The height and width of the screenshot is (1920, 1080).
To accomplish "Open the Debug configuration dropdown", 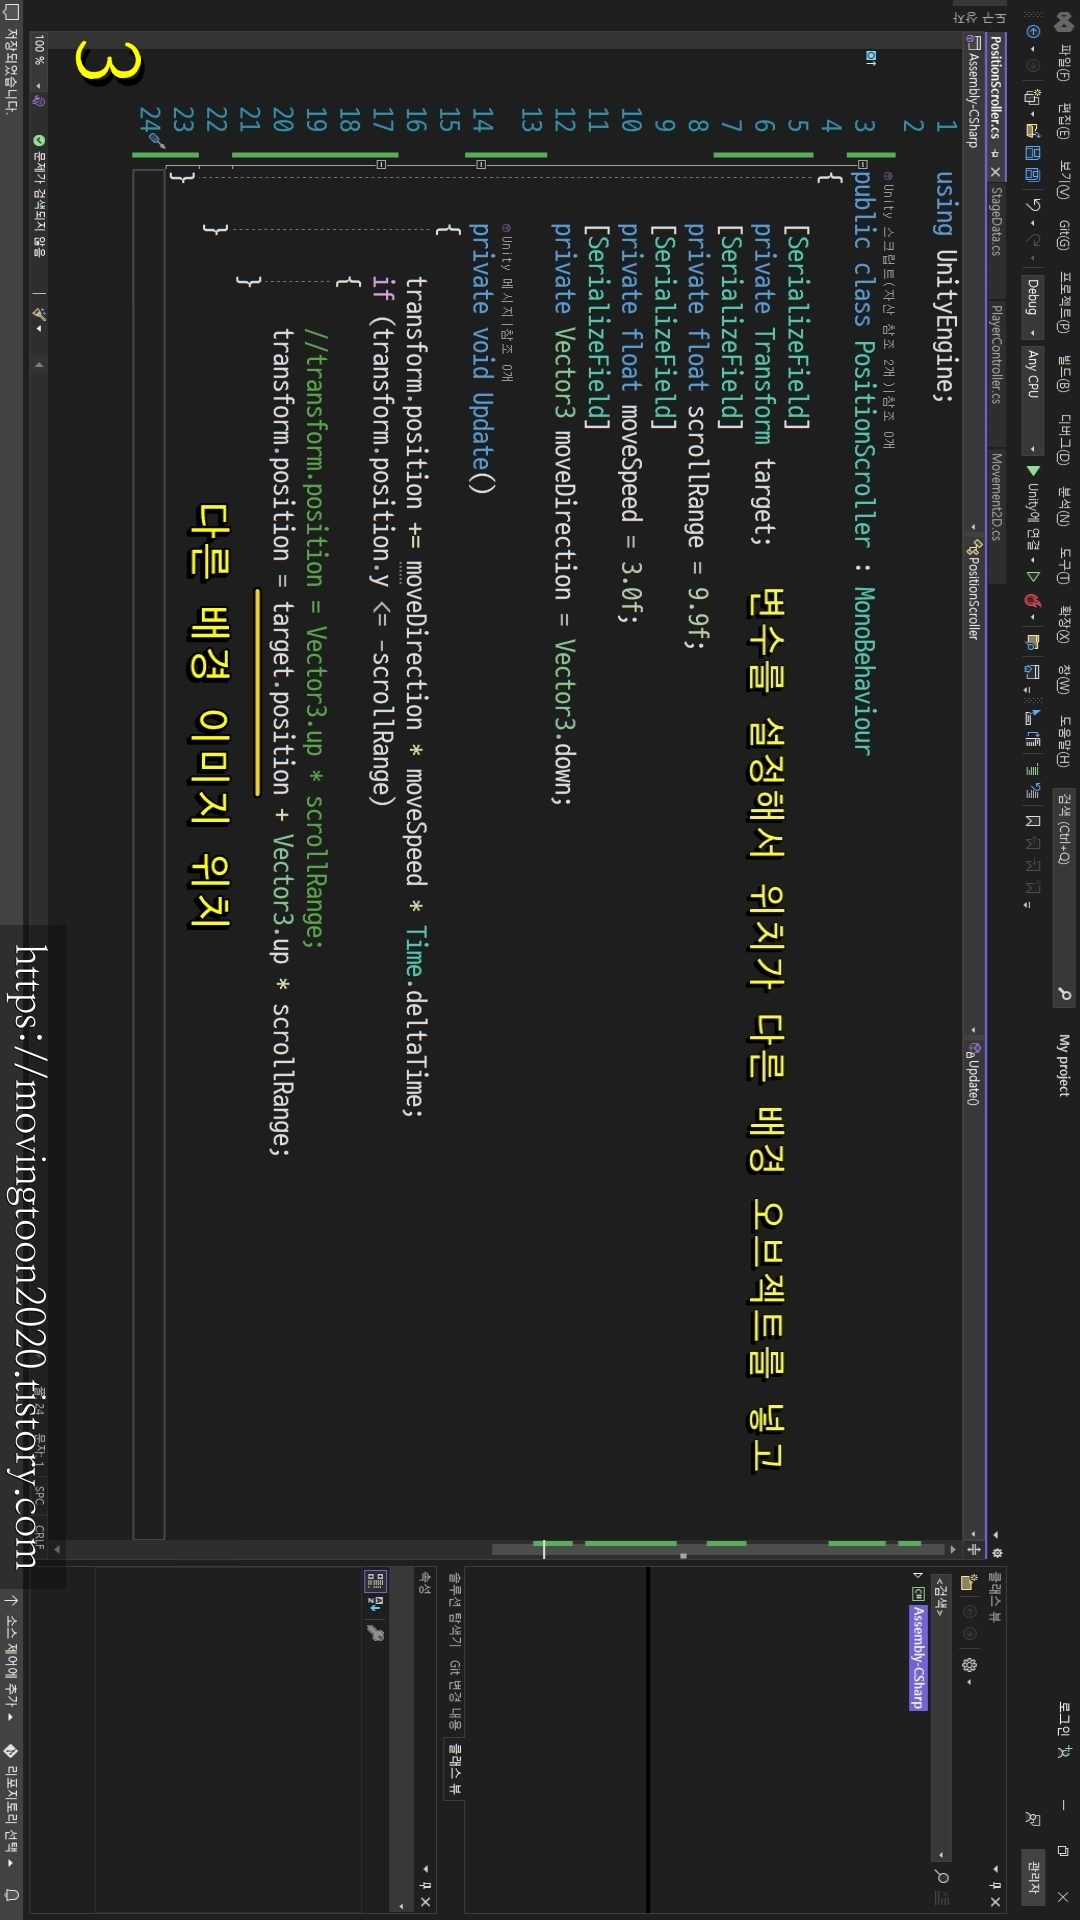I will click(1033, 307).
